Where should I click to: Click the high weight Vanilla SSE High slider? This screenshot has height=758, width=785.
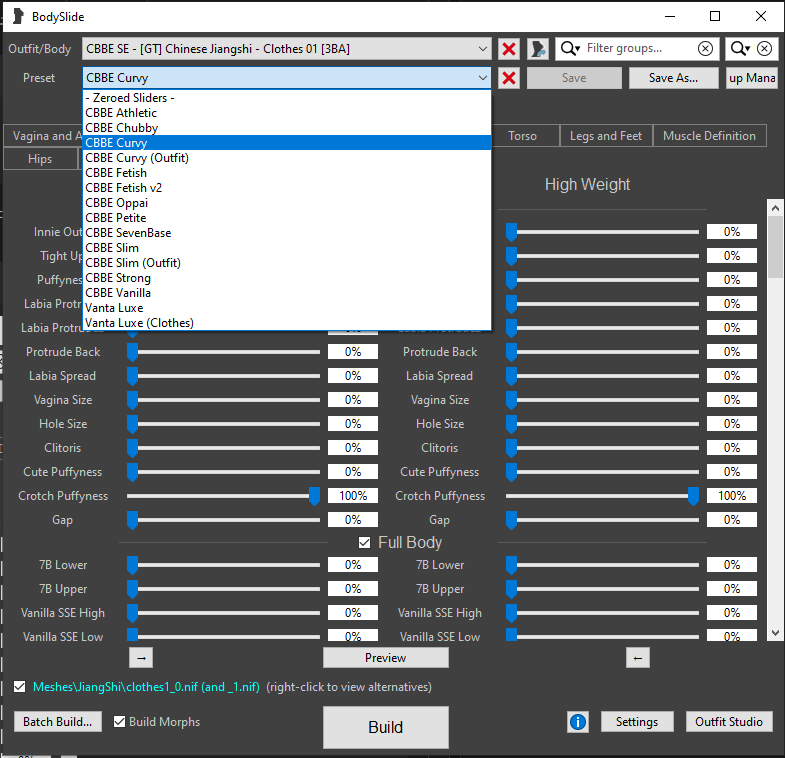602,613
